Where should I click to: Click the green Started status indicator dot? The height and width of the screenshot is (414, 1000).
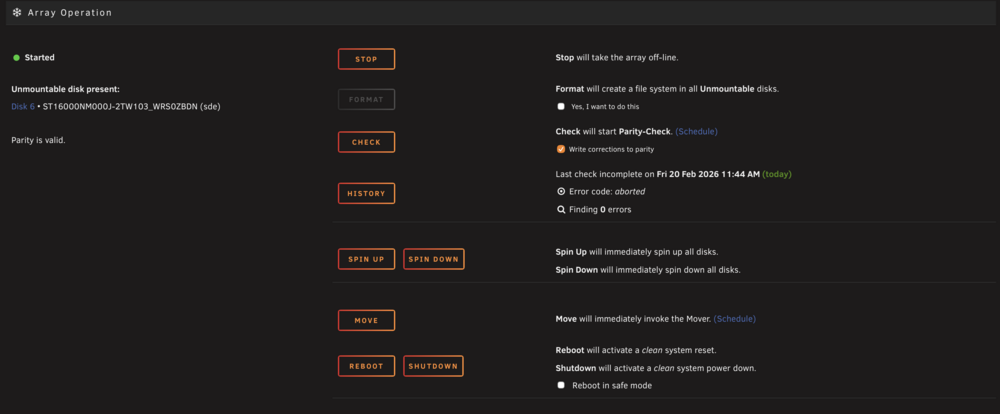click(17, 57)
